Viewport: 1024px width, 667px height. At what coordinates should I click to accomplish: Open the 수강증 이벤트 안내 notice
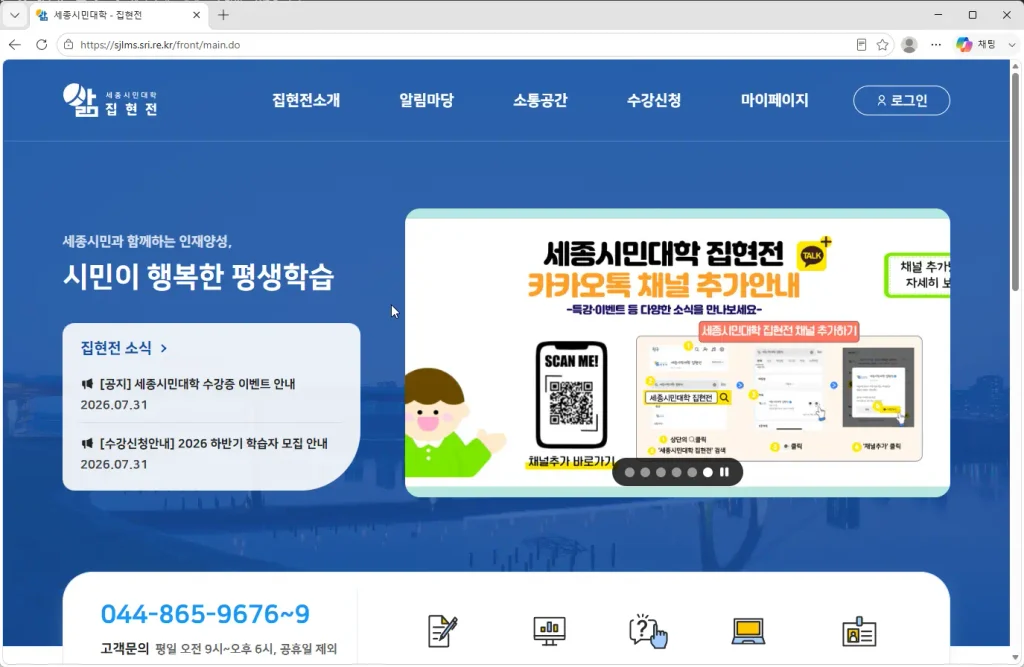click(197, 384)
